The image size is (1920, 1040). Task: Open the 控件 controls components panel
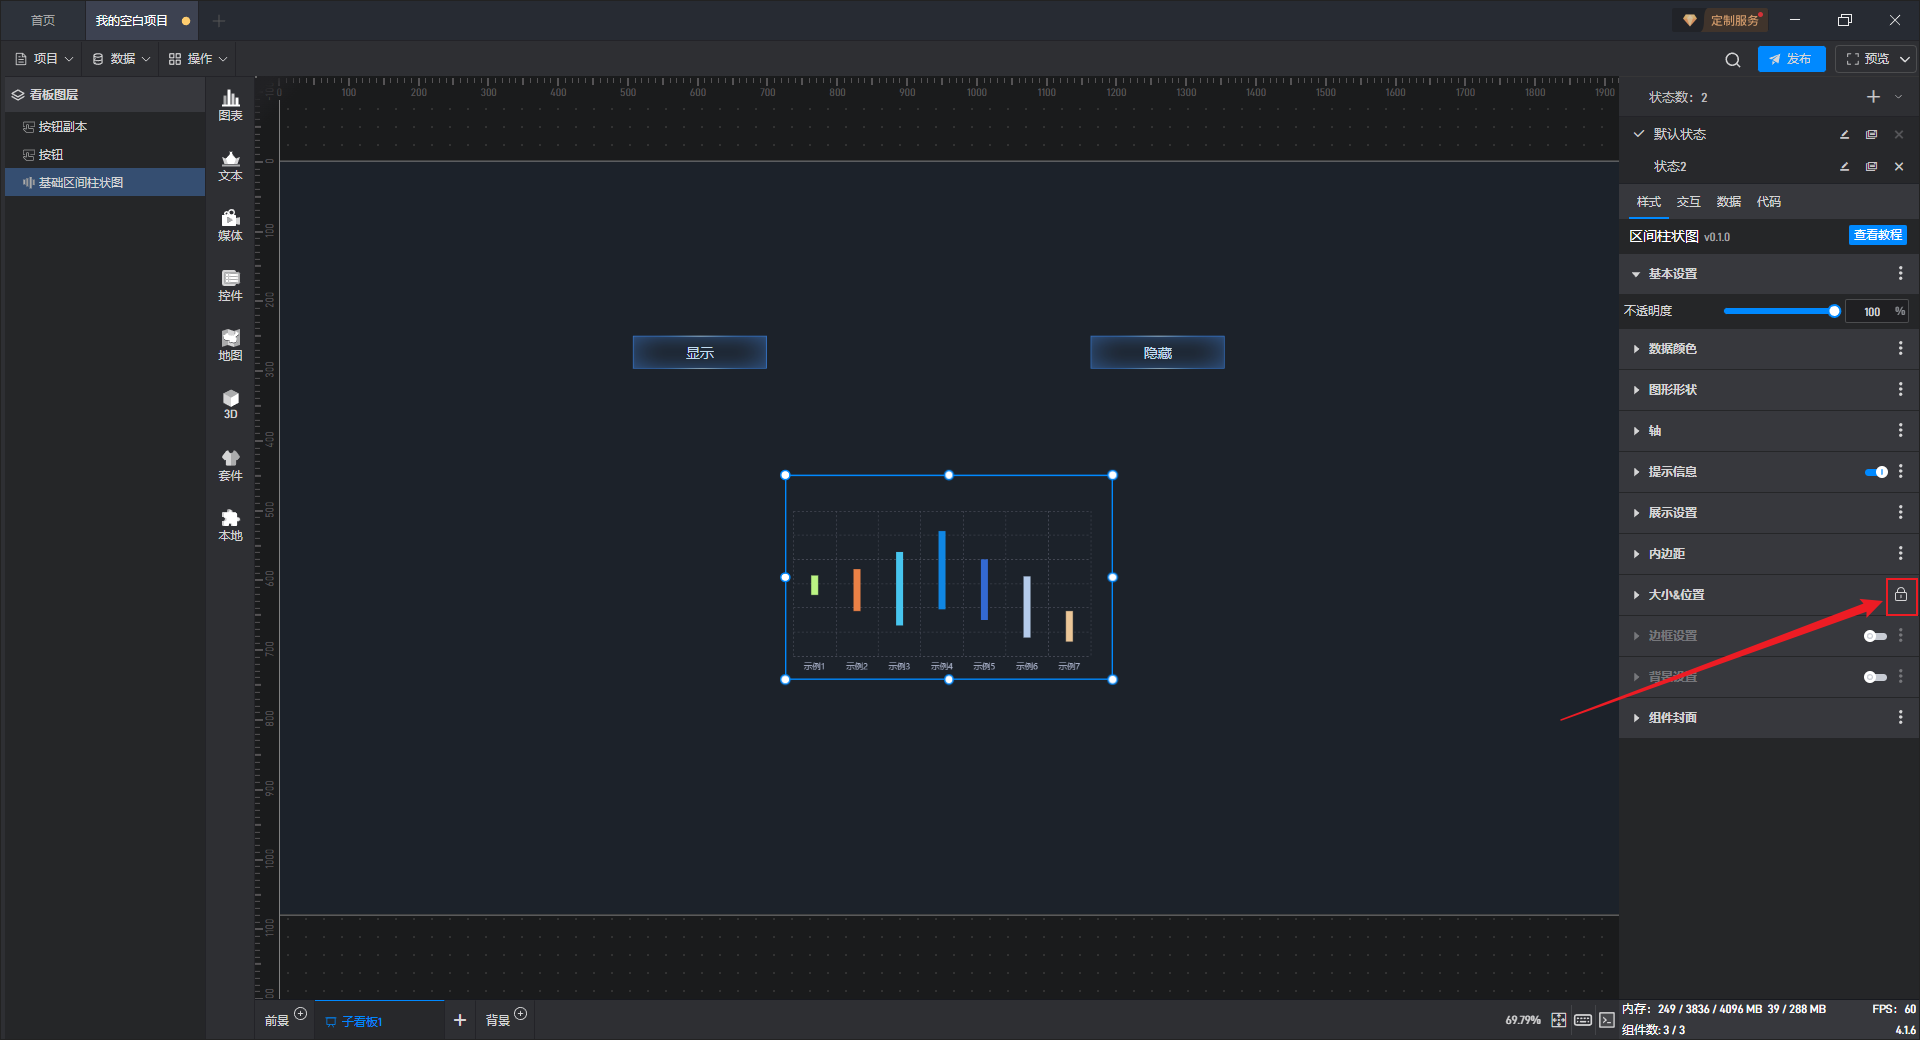click(230, 285)
